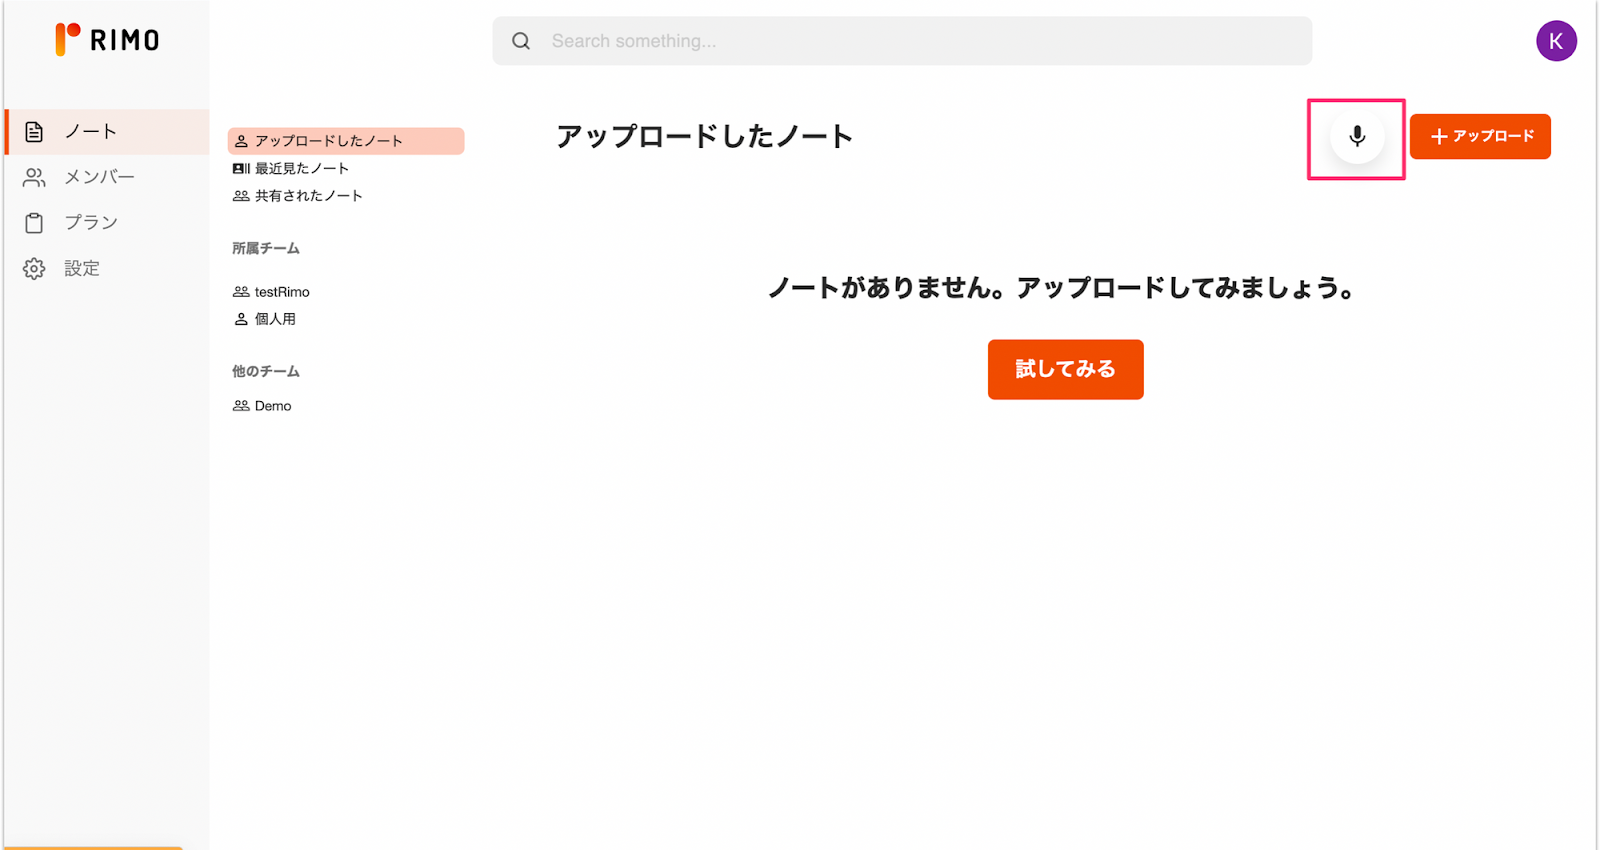Viewport: 1600px width, 850px height.
Task: Show 最近見たノート
Action: 301,169
